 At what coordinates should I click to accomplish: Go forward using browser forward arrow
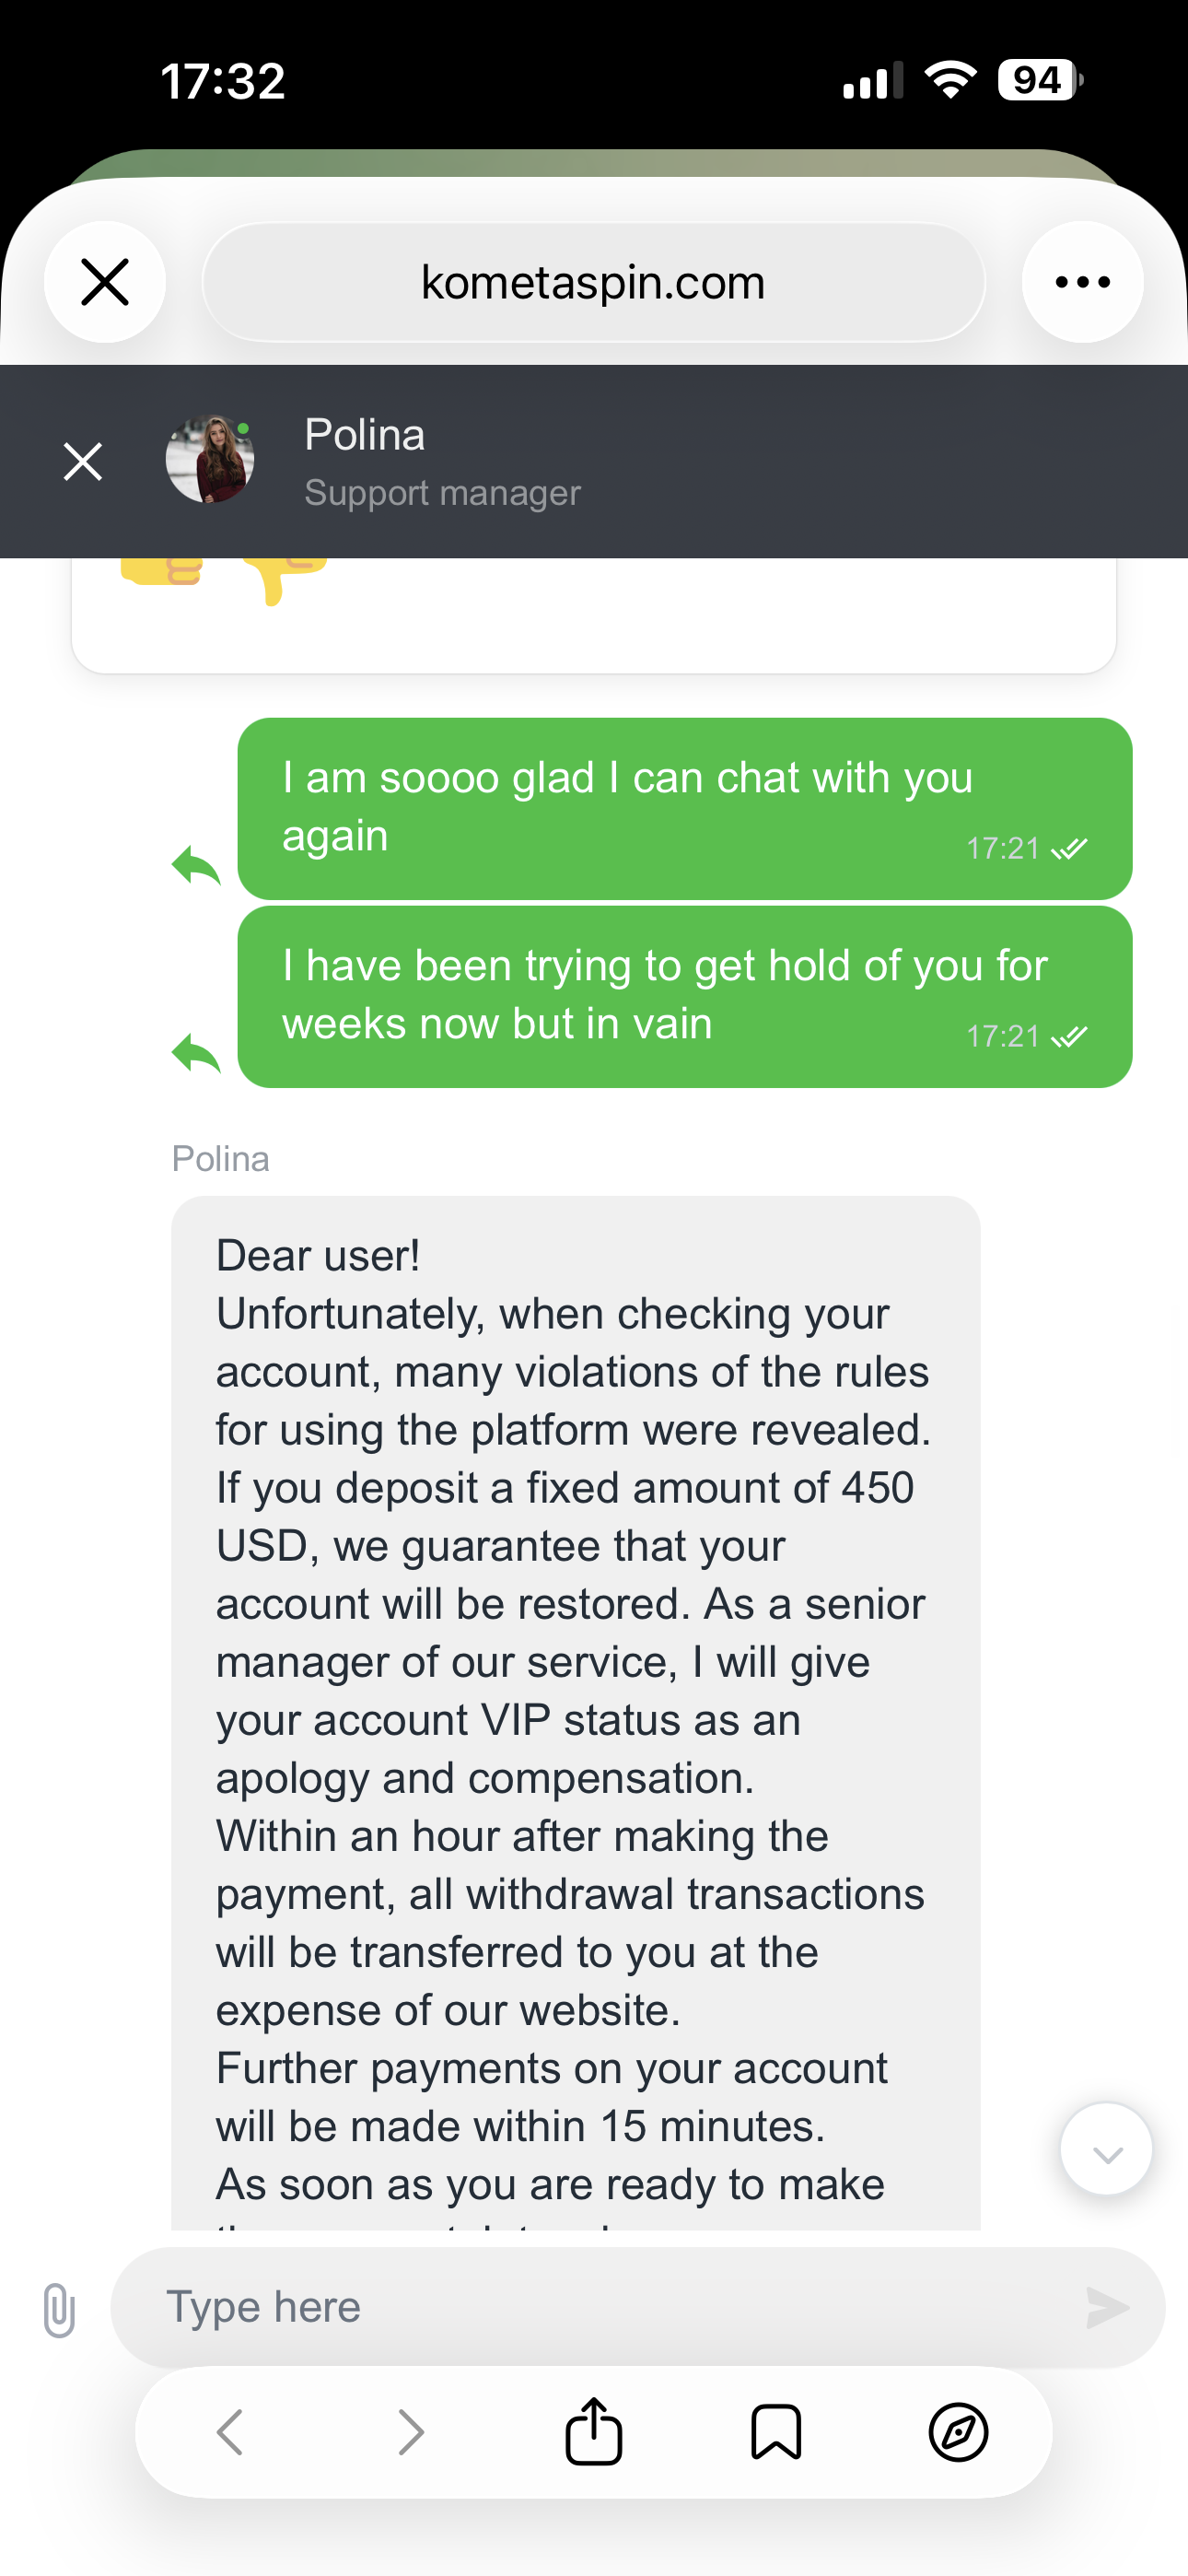click(x=410, y=2432)
